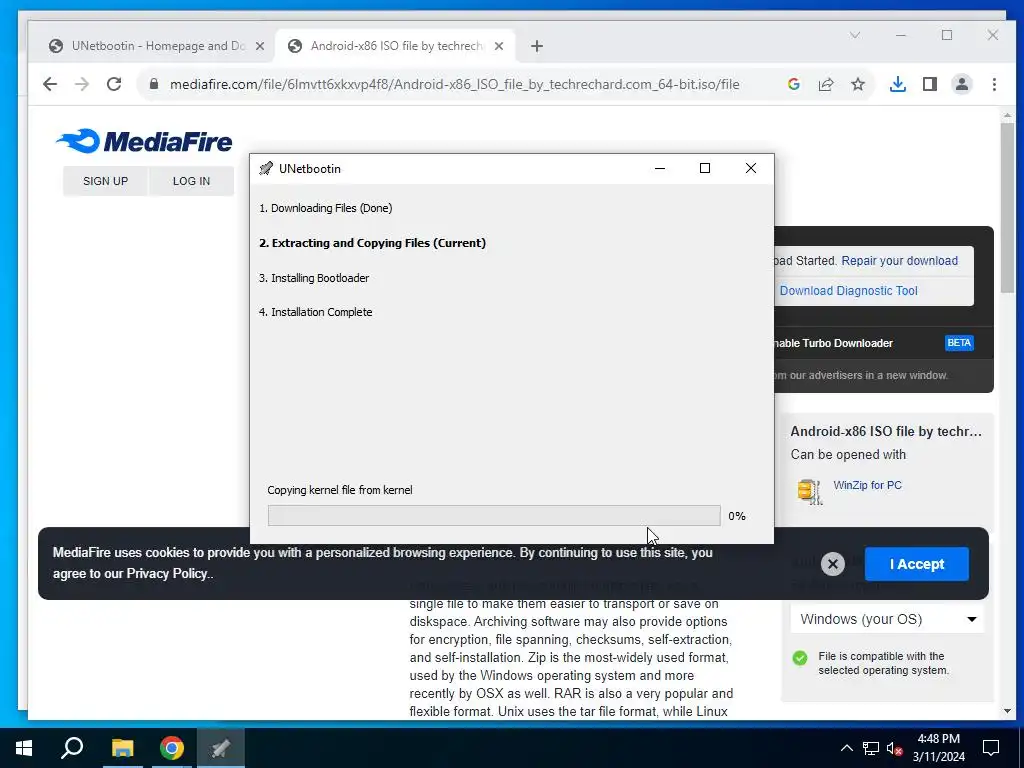Image resolution: width=1024 pixels, height=768 pixels.
Task: Click the WinZip archive icon
Action: tap(809, 492)
